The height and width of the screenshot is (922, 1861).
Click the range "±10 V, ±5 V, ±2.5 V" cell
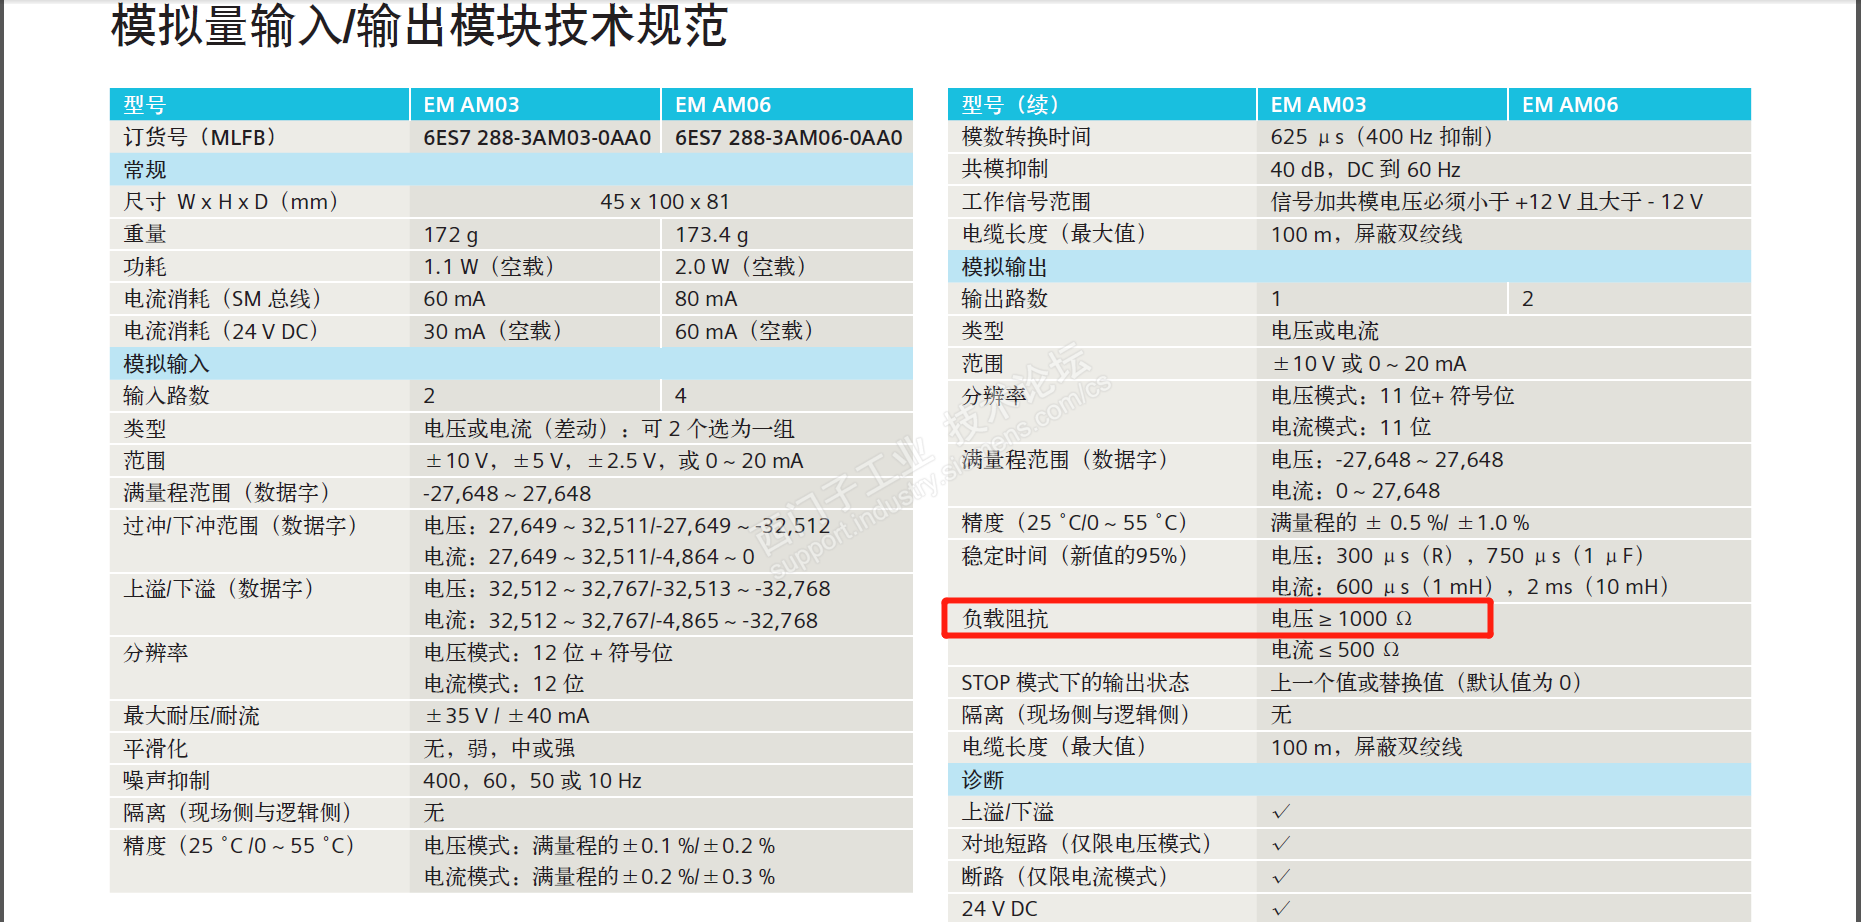615,461
